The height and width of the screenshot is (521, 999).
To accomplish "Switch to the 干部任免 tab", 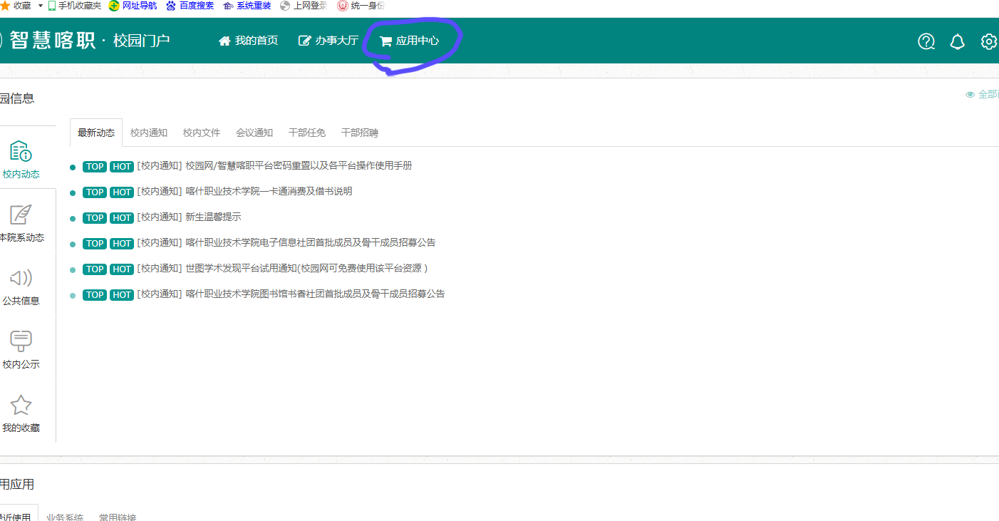I will pyautogui.click(x=307, y=132).
